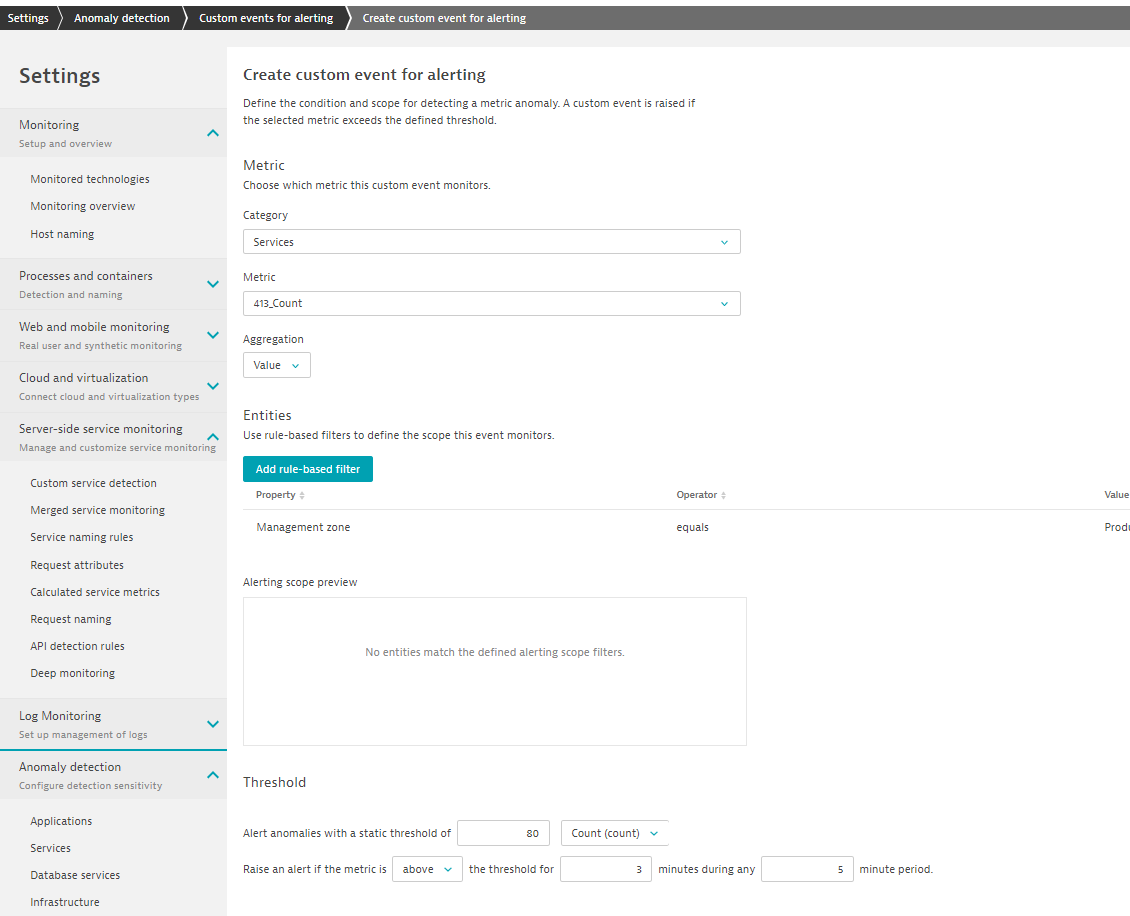
Task: Go to Anomaly detection breadcrumb
Action: [121, 18]
